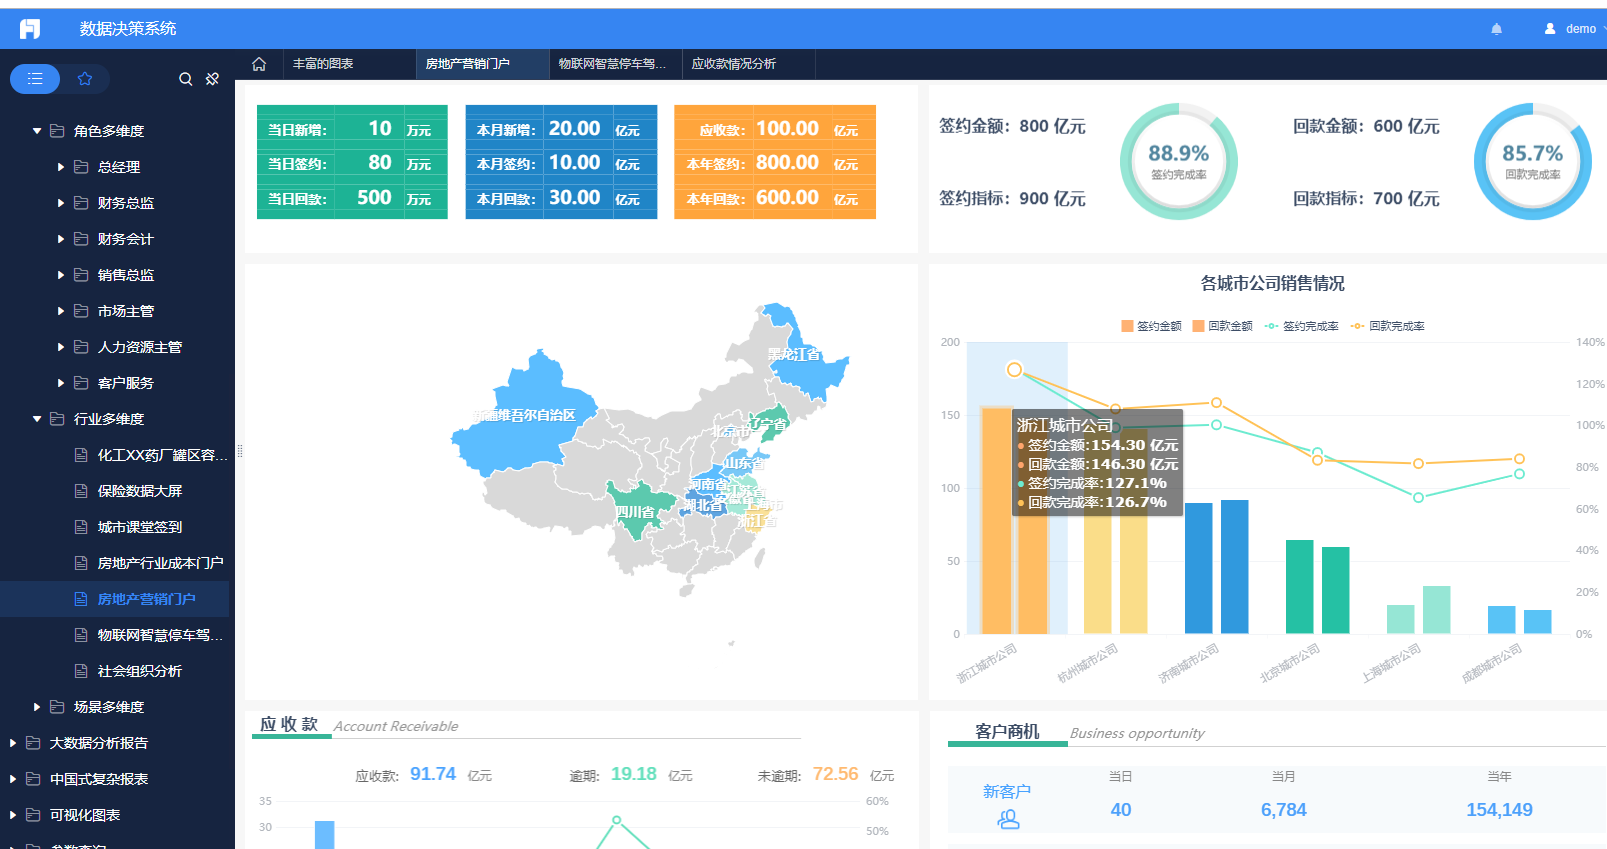Expand the 市场主管 folder
The image size is (1607, 849).
pos(61,311)
